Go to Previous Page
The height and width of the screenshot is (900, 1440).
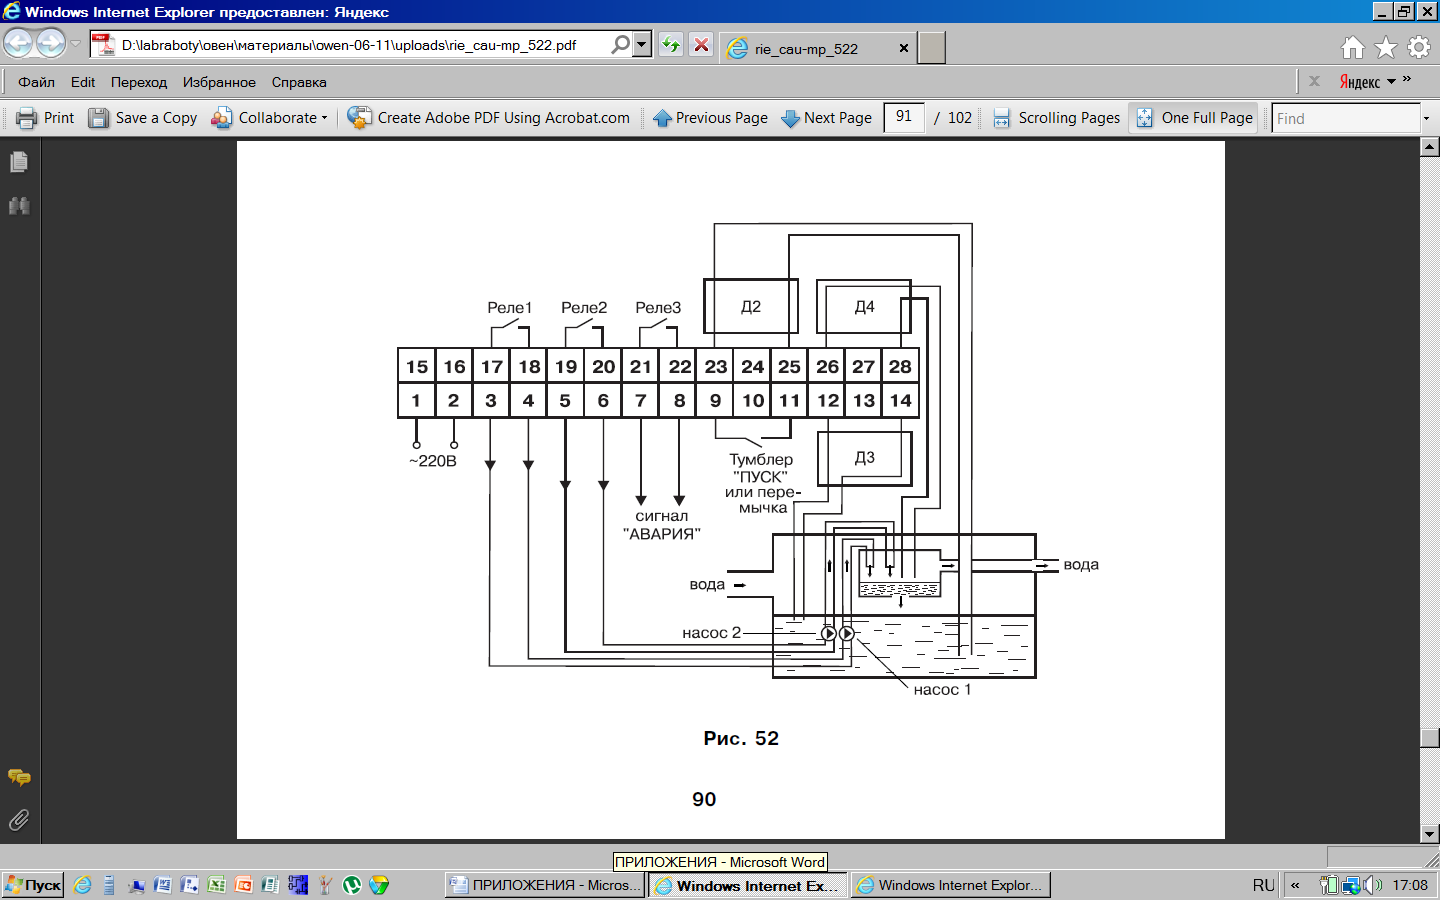[x=710, y=118]
